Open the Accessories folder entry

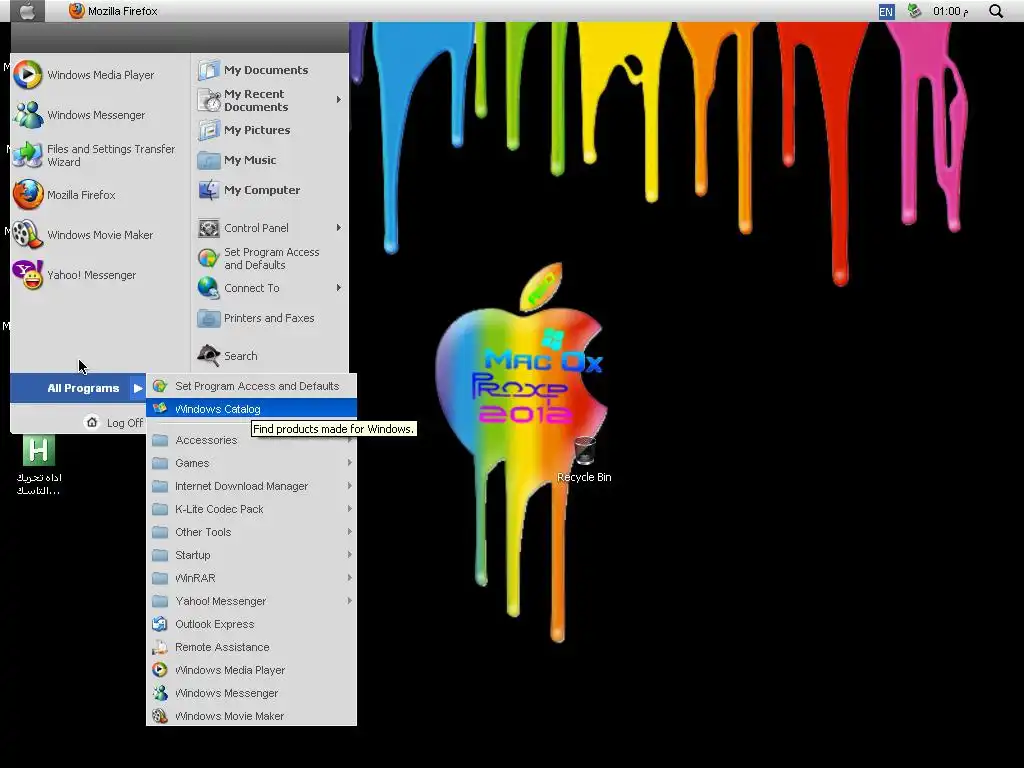point(251,440)
